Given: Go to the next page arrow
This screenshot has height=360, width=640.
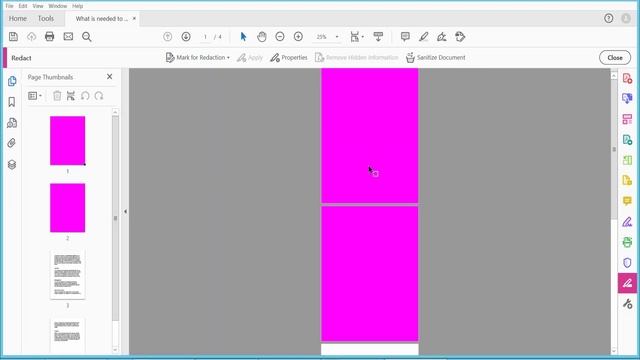Looking at the screenshot, I should click(x=186, y=37).
